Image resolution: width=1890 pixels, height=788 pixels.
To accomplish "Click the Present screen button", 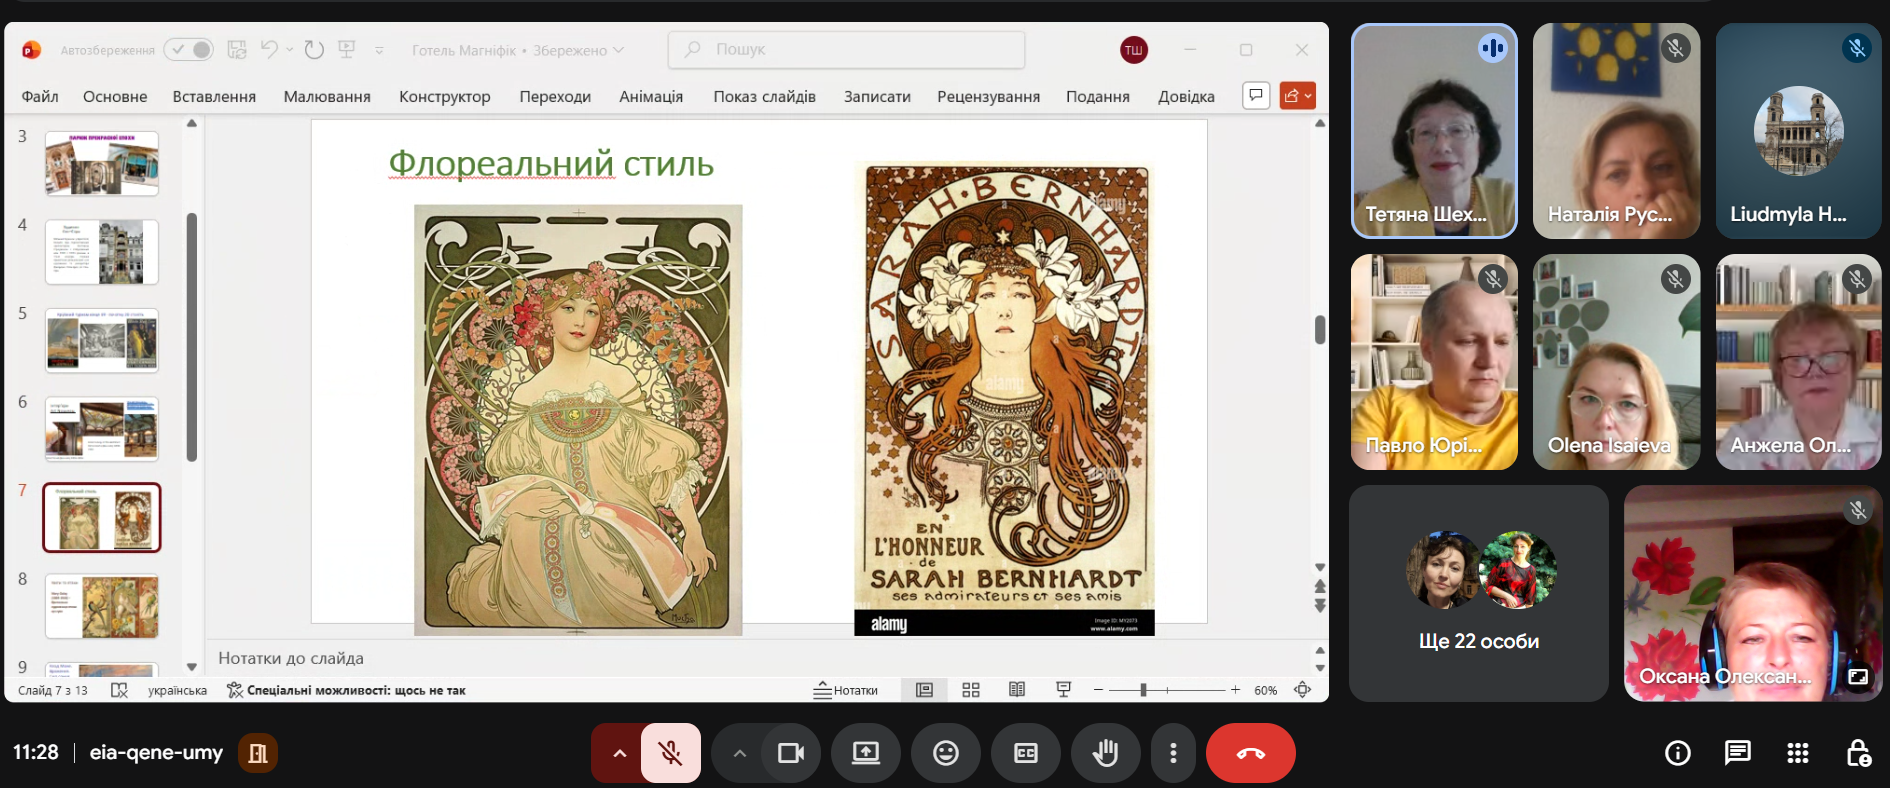I will click(x=866, y=753).
